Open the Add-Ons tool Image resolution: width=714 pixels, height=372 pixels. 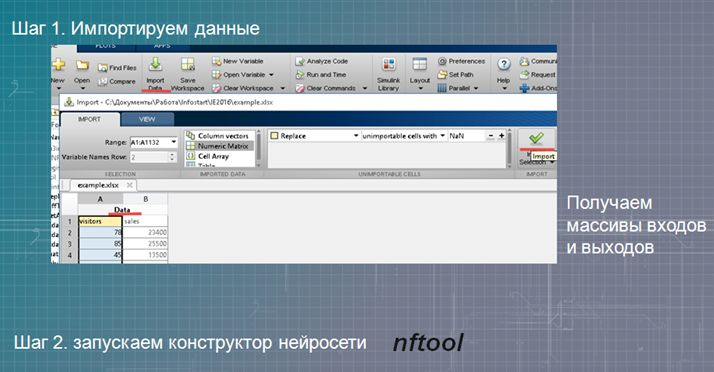[x=538, y=88]
